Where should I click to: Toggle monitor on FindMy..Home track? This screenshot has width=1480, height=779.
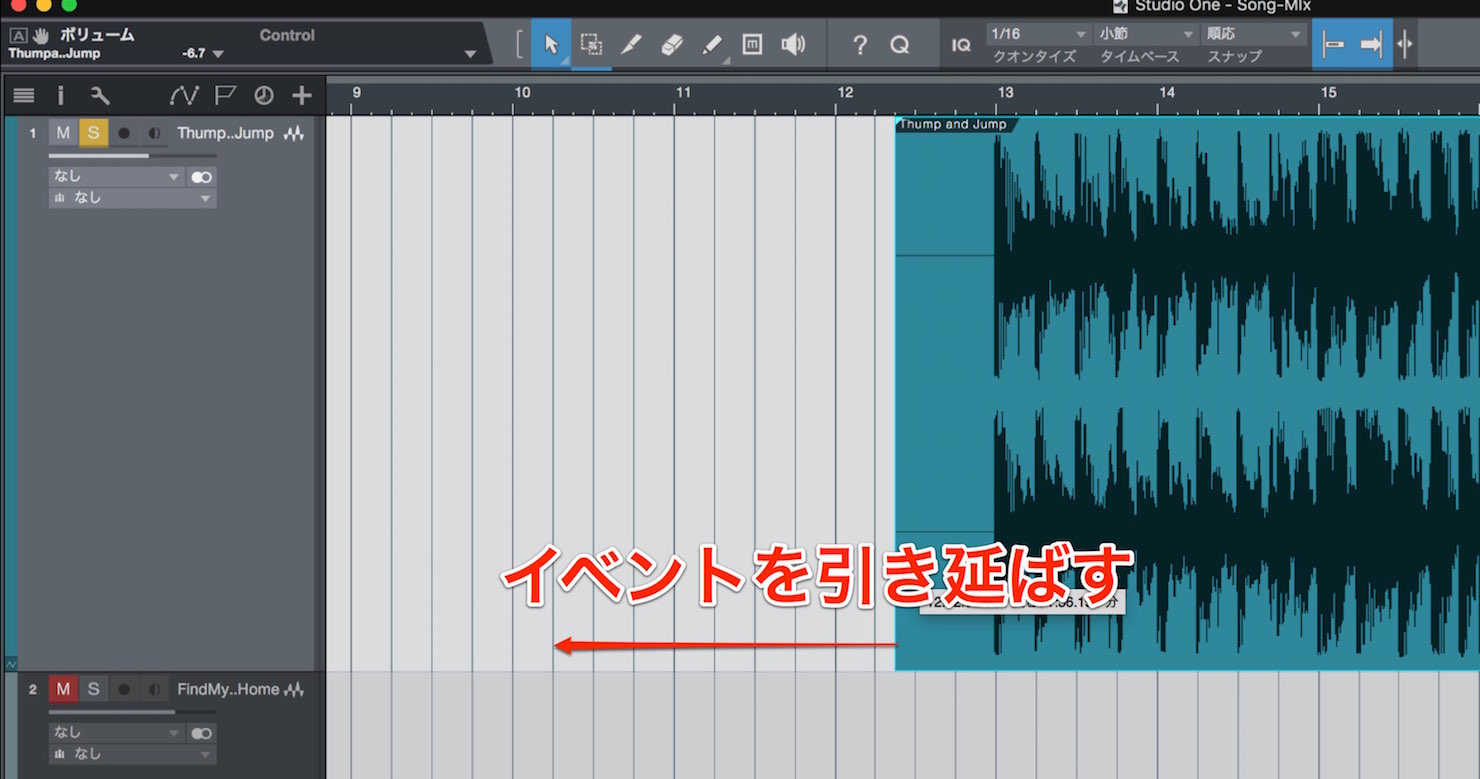(154, 689)
